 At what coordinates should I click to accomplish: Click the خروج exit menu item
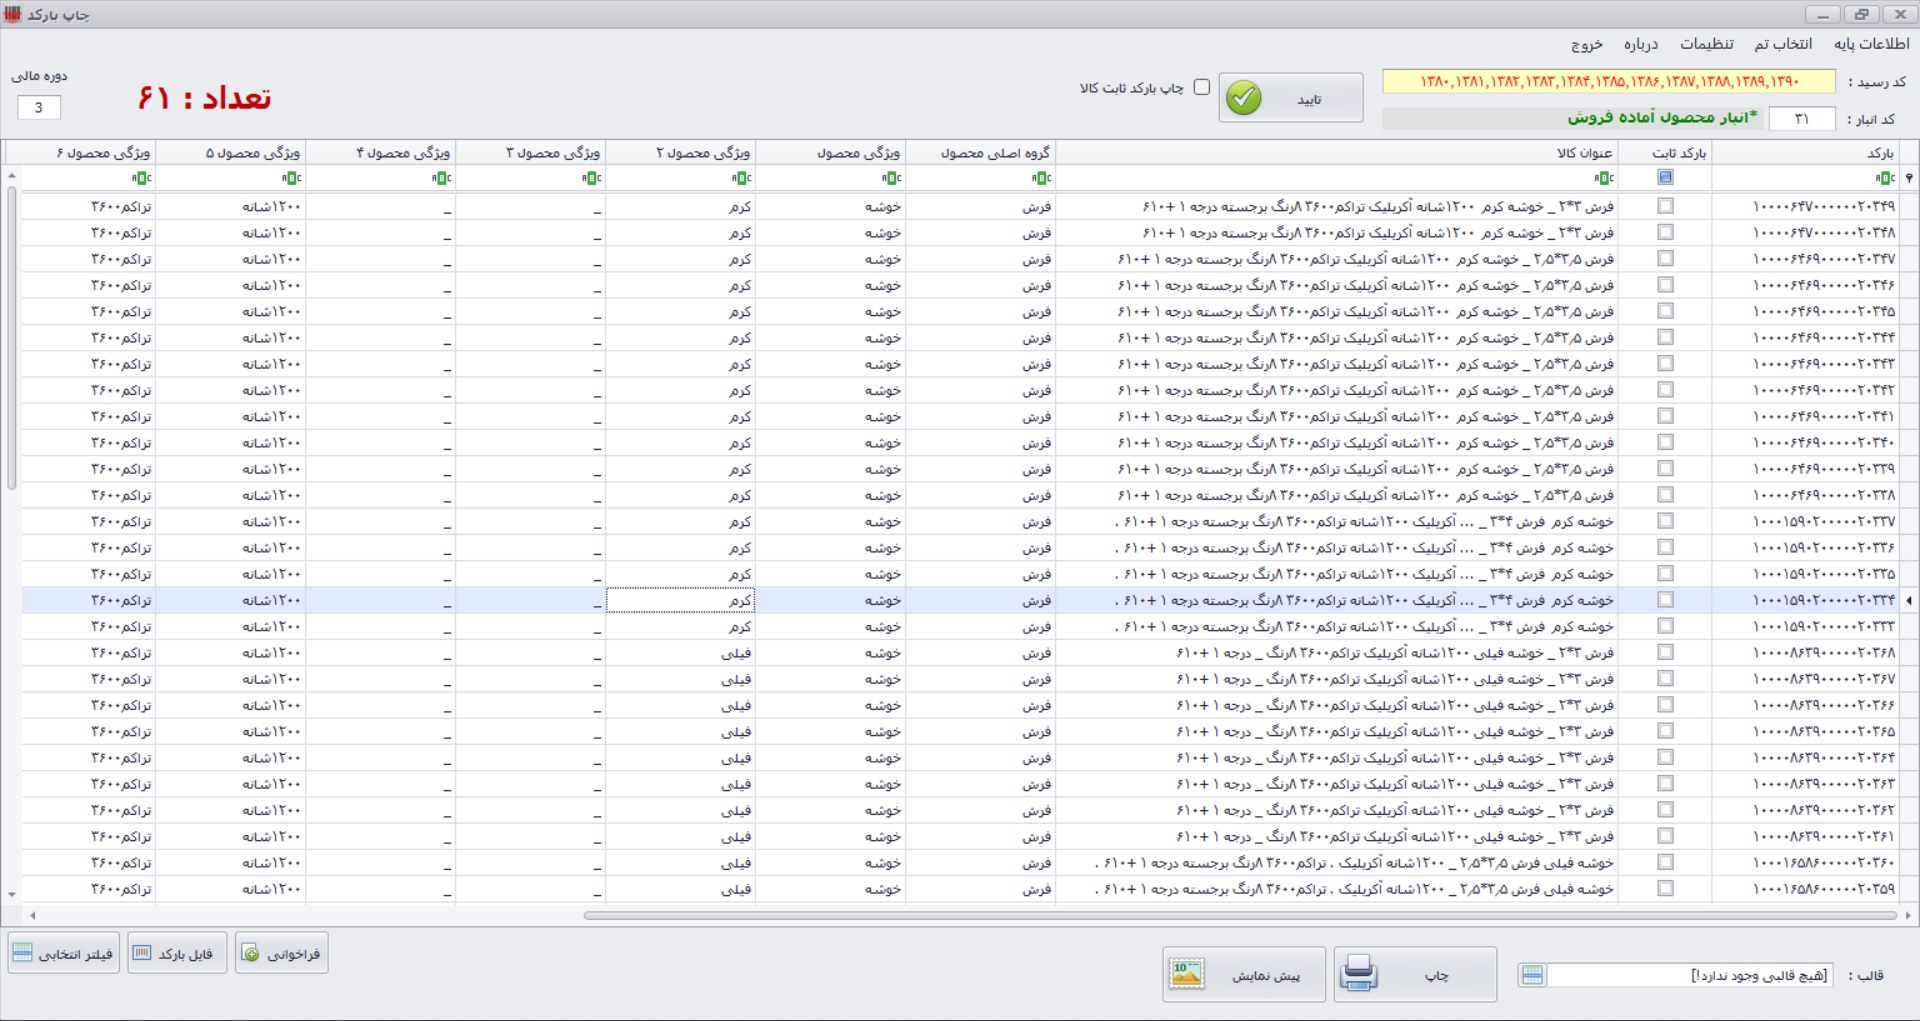(1586, 44)
